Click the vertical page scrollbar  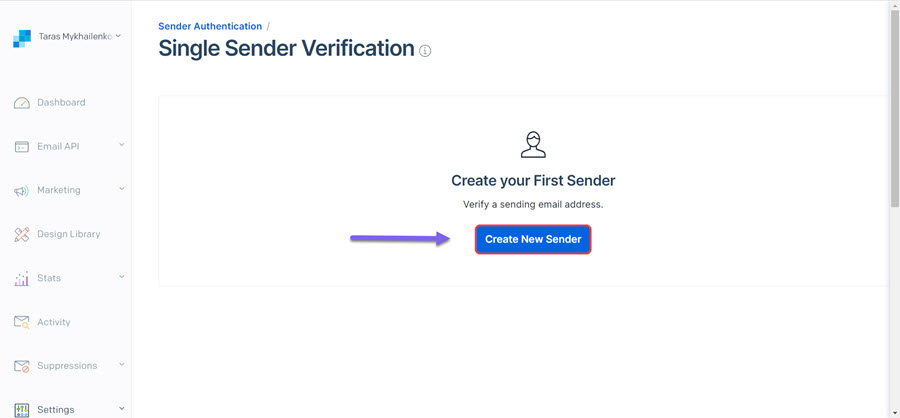click(895, 109)
